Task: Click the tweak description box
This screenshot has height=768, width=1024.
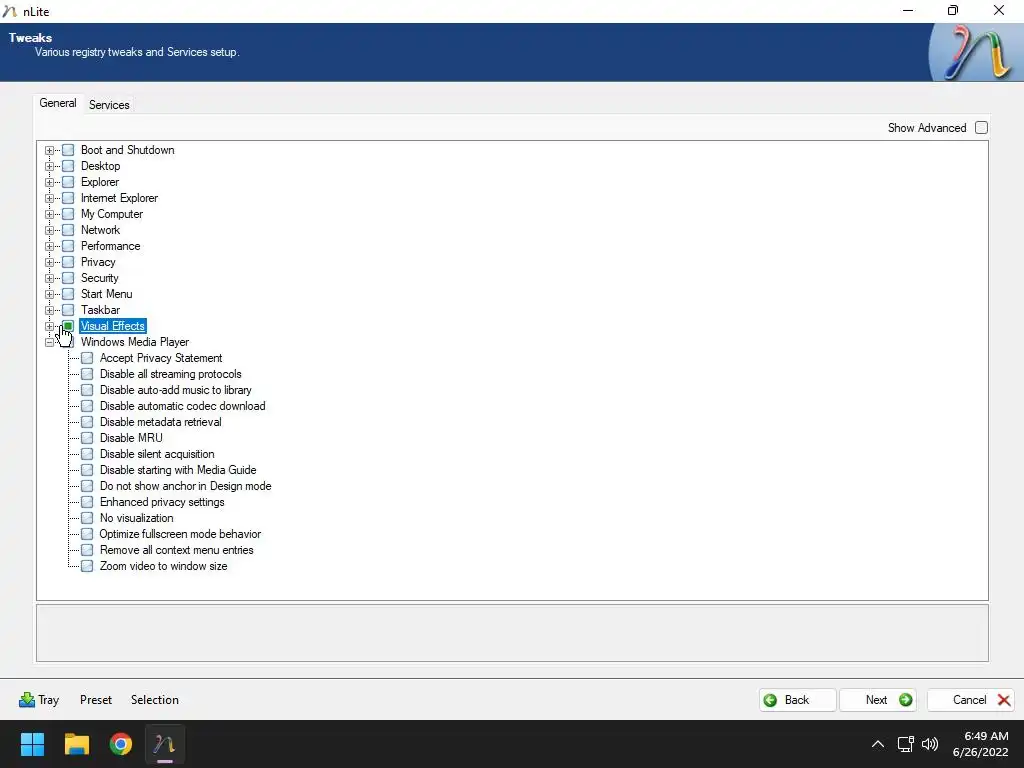Action: [512, 633]
